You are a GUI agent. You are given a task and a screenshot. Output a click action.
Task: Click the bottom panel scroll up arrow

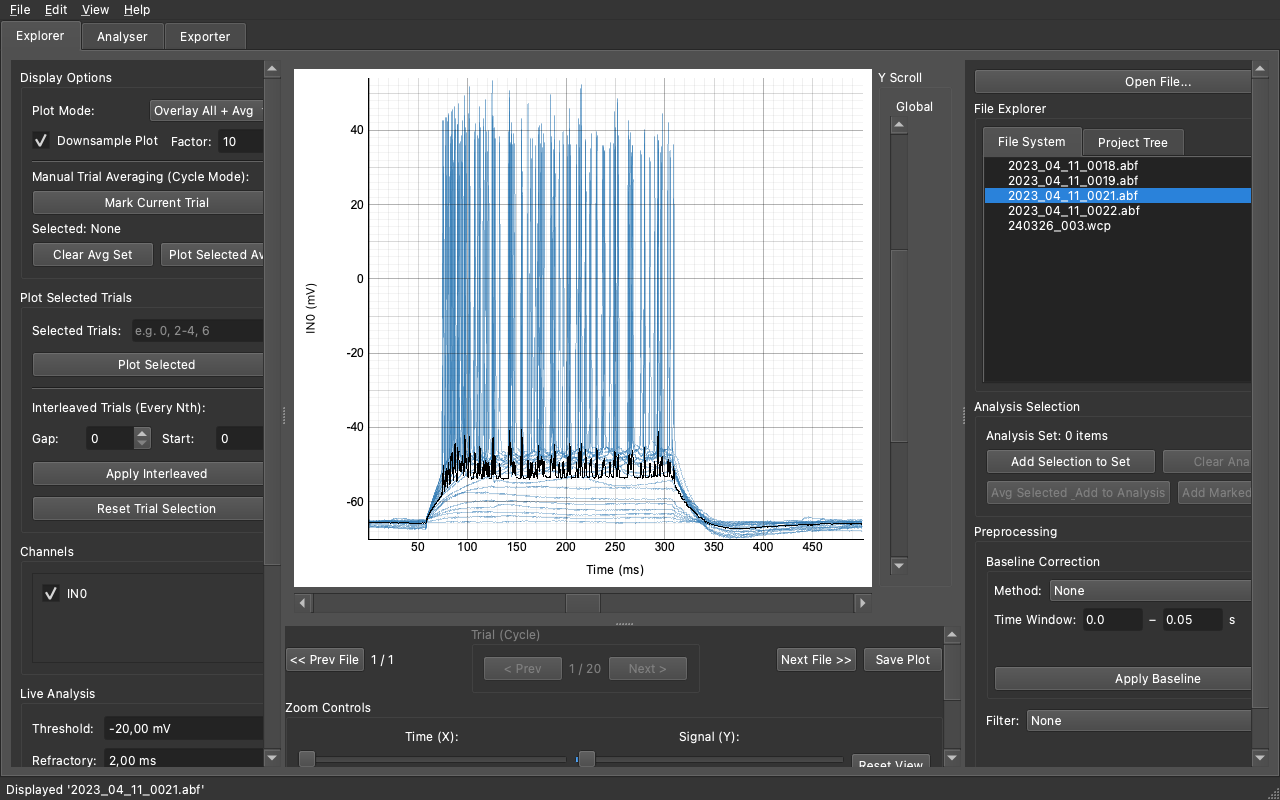coord(952,635)
